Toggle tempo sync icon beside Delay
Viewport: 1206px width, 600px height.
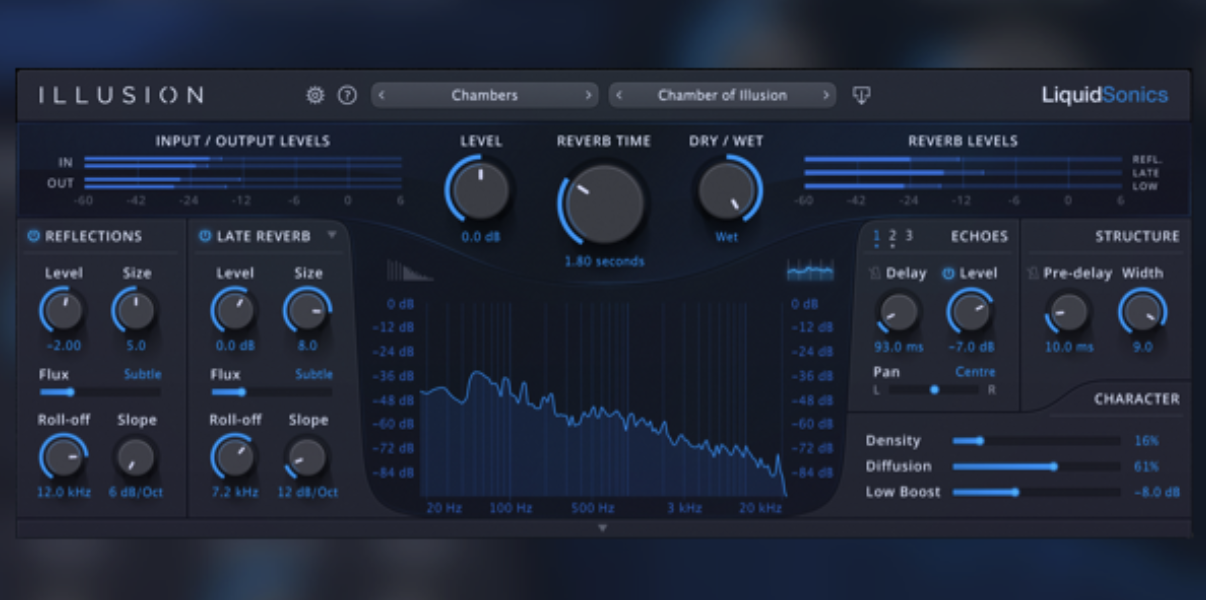tap(874, 273)
